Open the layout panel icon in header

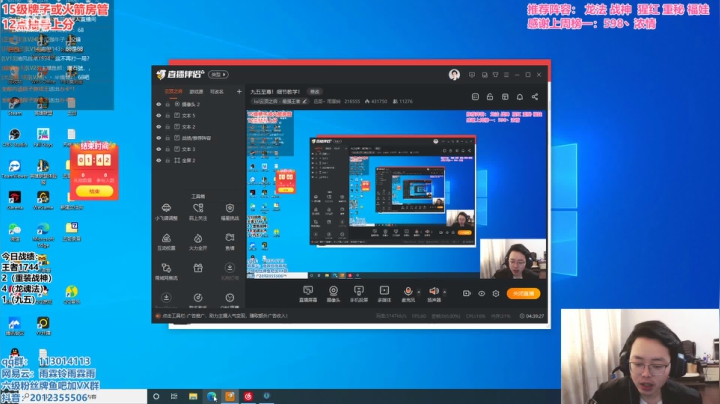(505, 97)
